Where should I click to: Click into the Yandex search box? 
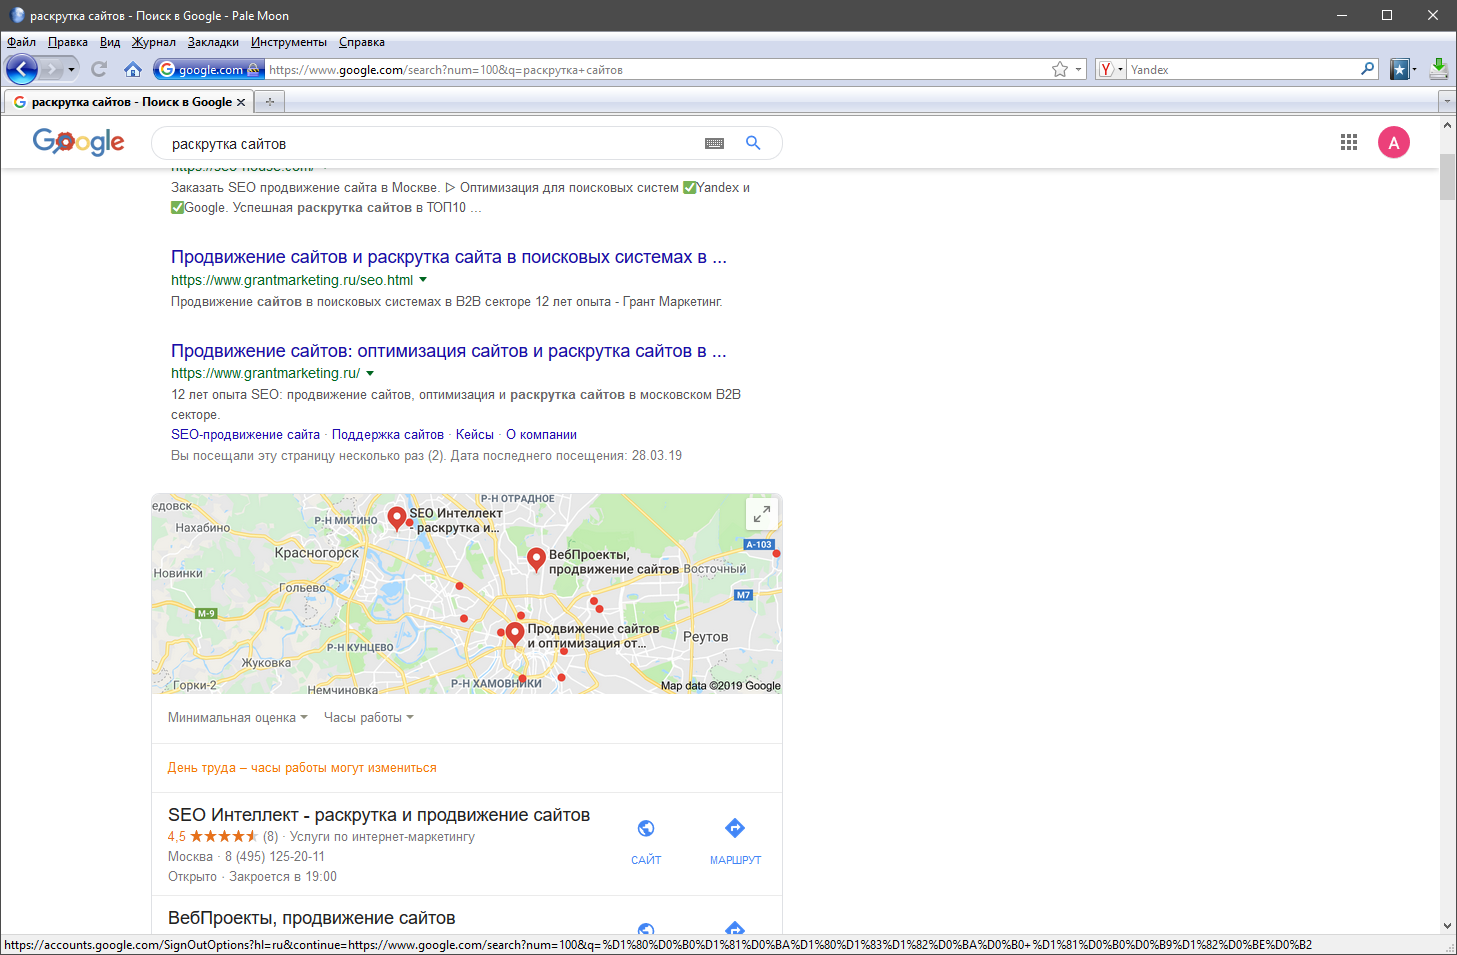point(1243,69)
